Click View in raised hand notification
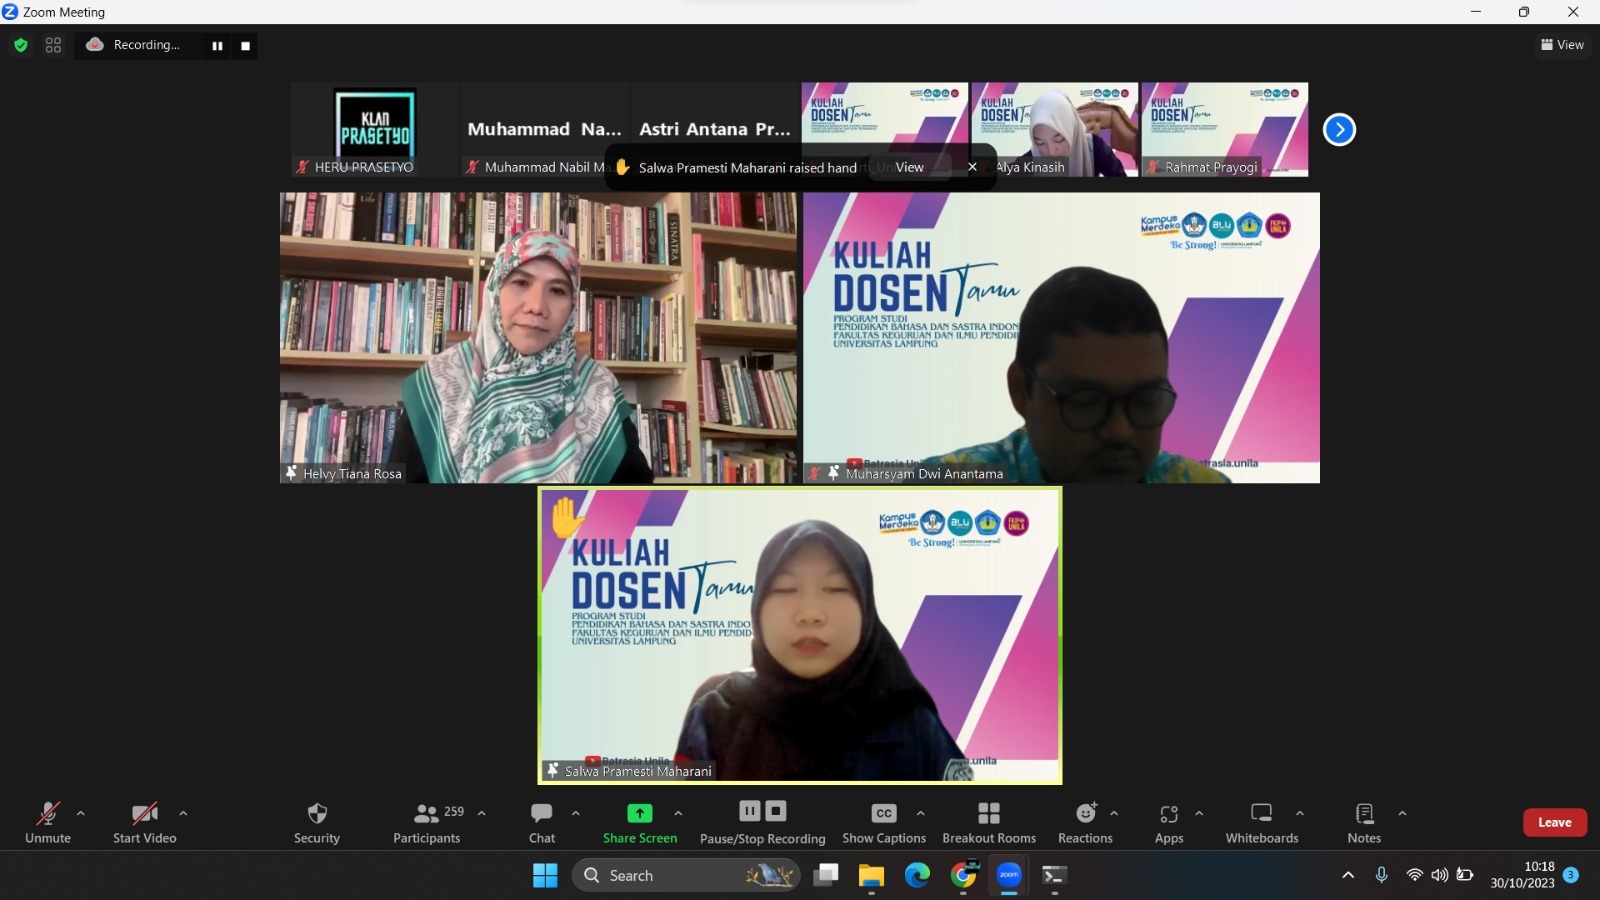1600x900 pixels. coord(909,167)
